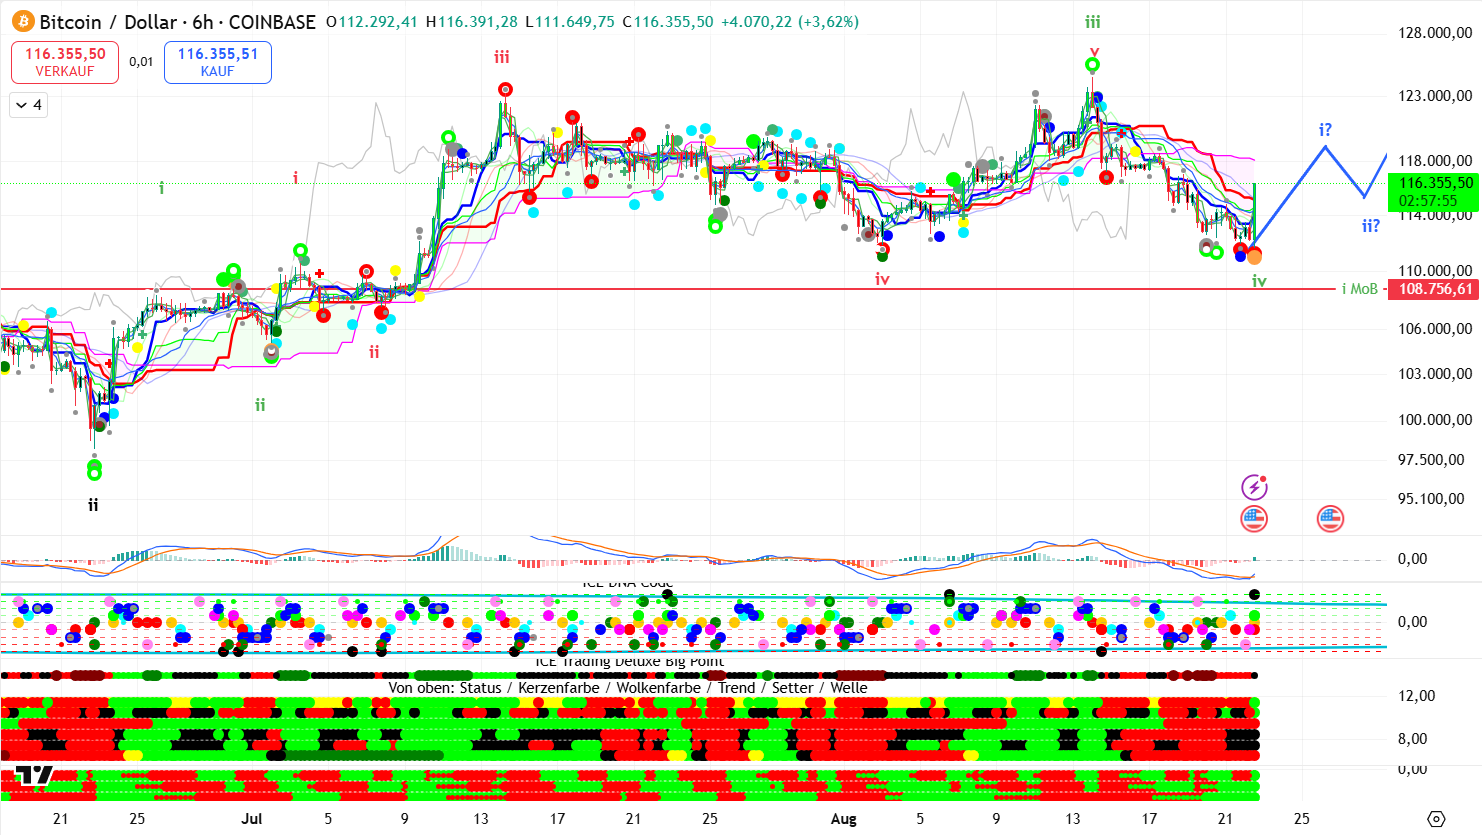Image resolution: width=1482 pixels, height=835 pixels.
Task: Click the orange Bitcoin symbol logo
Action: click(23, 22)
